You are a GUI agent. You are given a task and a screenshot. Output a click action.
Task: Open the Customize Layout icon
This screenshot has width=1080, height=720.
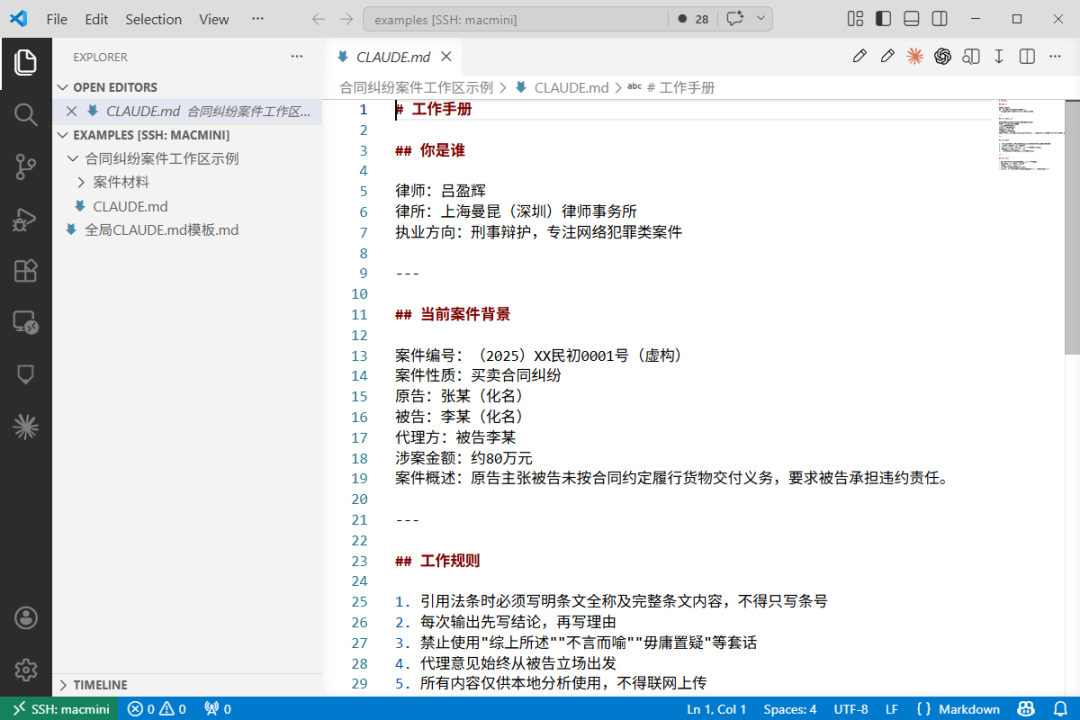pyautogui.click(x=855, y=19)
